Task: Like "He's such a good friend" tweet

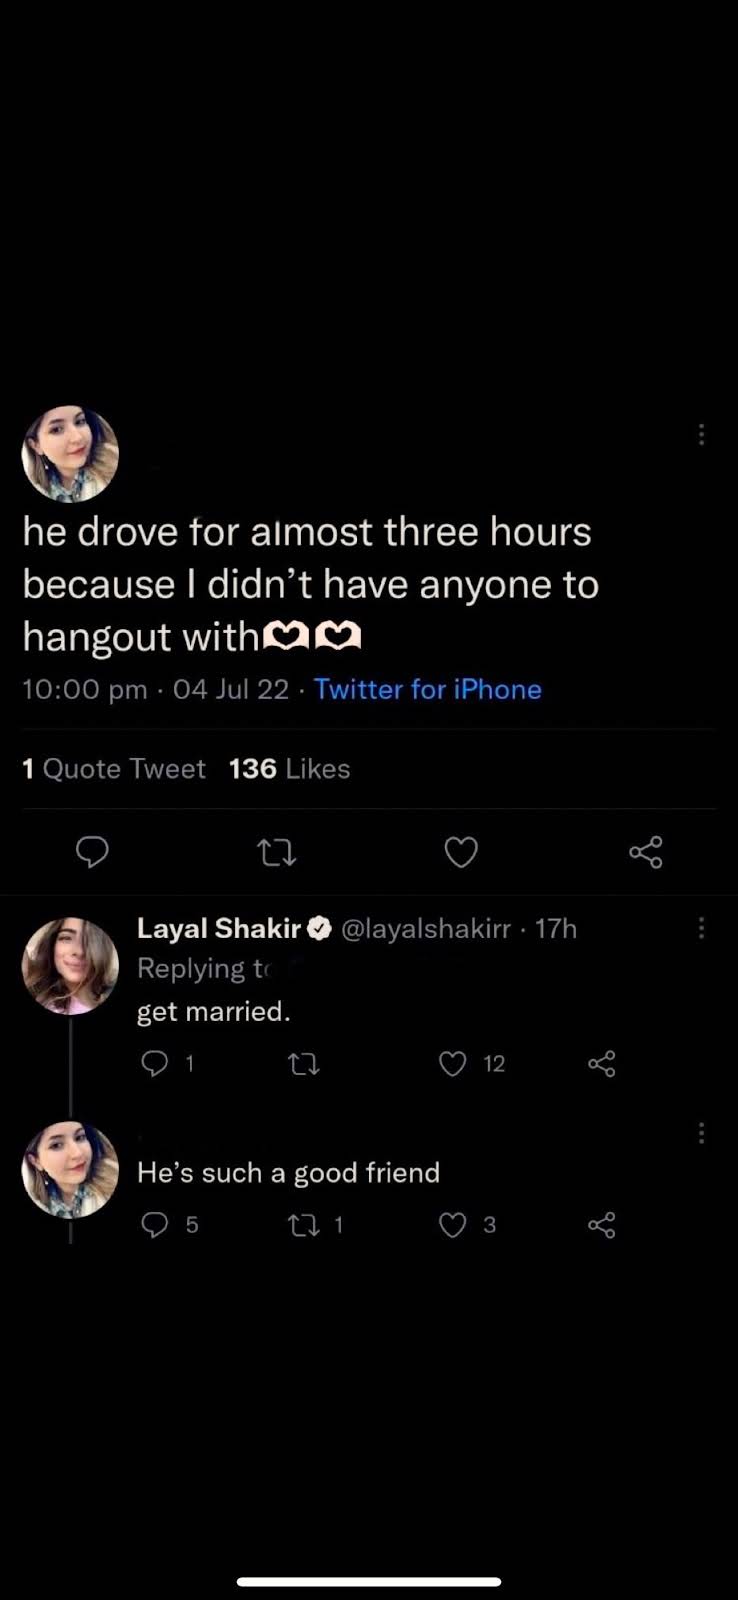Action: tap(453, 1225)
